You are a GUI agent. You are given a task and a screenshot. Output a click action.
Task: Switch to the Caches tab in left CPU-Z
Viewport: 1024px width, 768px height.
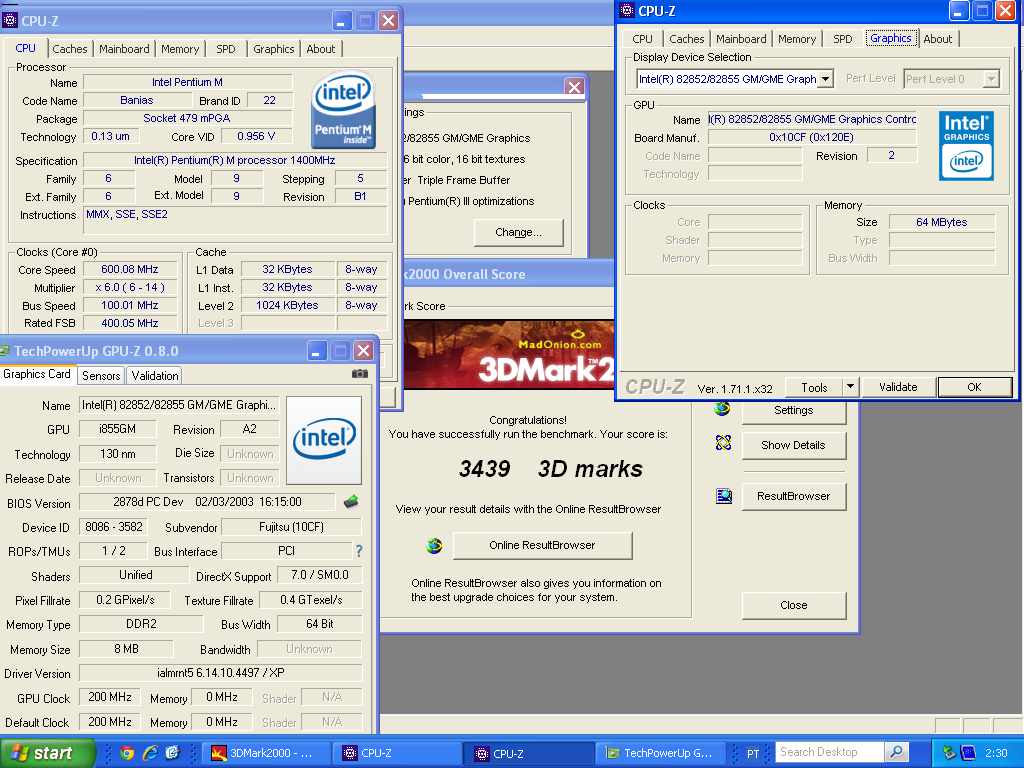click(70, 49)
